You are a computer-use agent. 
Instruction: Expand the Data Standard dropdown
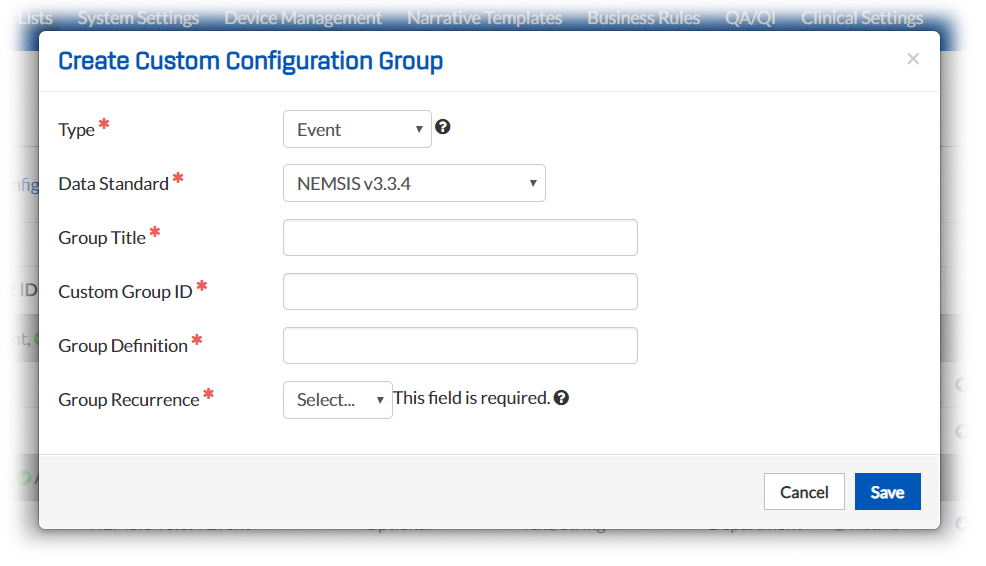414,183
